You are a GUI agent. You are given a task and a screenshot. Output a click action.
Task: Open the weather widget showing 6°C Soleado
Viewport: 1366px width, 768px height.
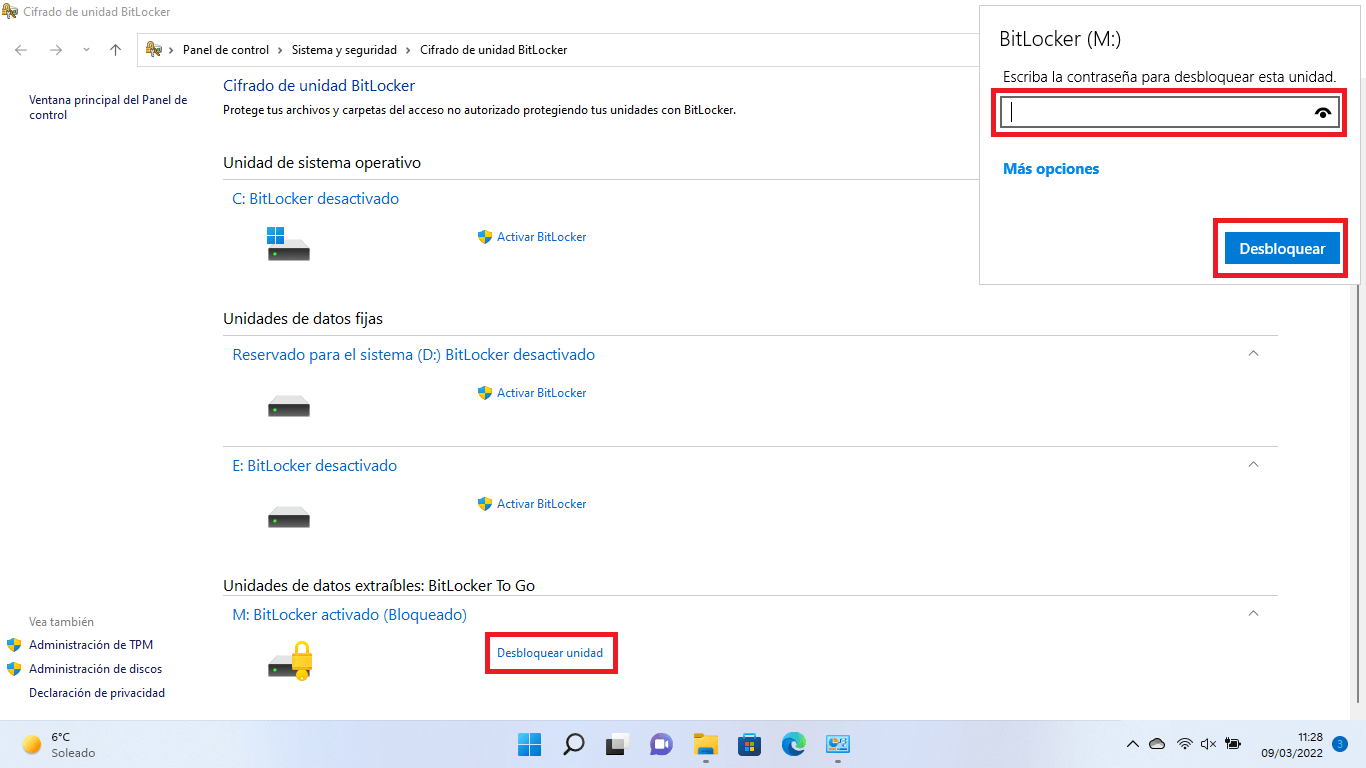tap(60, 744)
